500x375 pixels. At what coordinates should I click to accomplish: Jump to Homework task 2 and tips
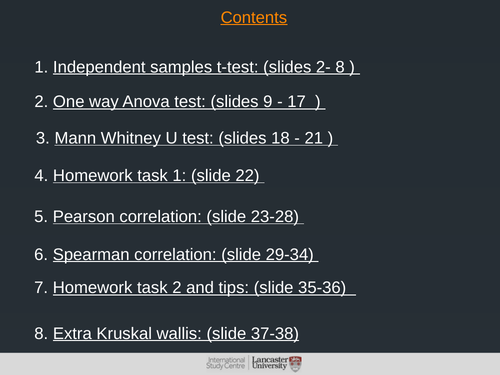pyautogui.click(x=204, y=288)
